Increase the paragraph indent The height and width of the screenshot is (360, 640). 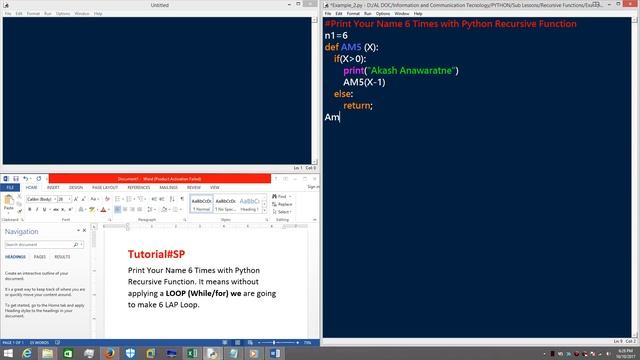pos(162,199)
